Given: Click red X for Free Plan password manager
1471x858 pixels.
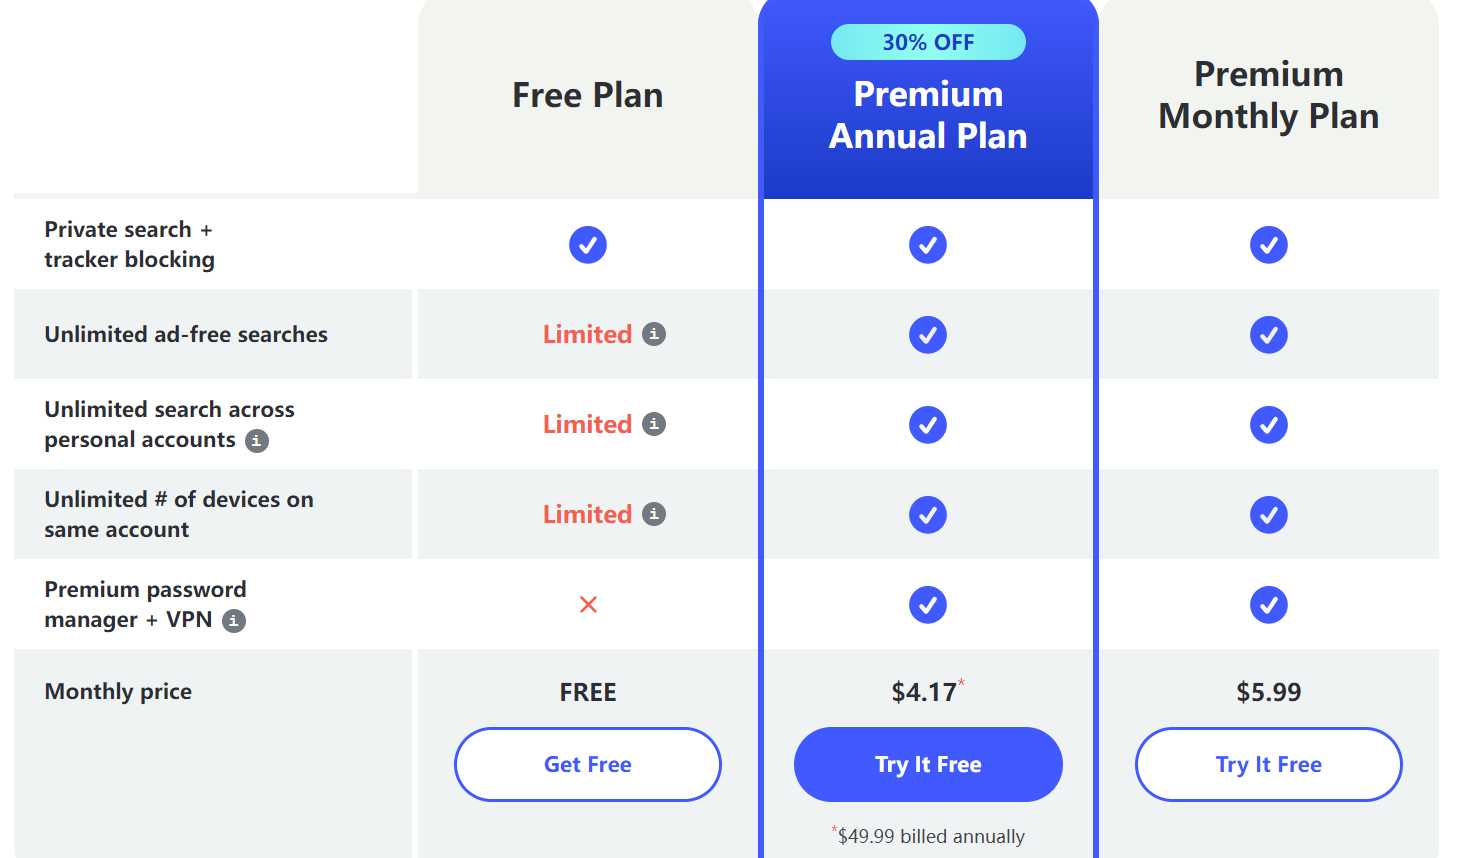Looking at the screenshot, I should (588, 605).
